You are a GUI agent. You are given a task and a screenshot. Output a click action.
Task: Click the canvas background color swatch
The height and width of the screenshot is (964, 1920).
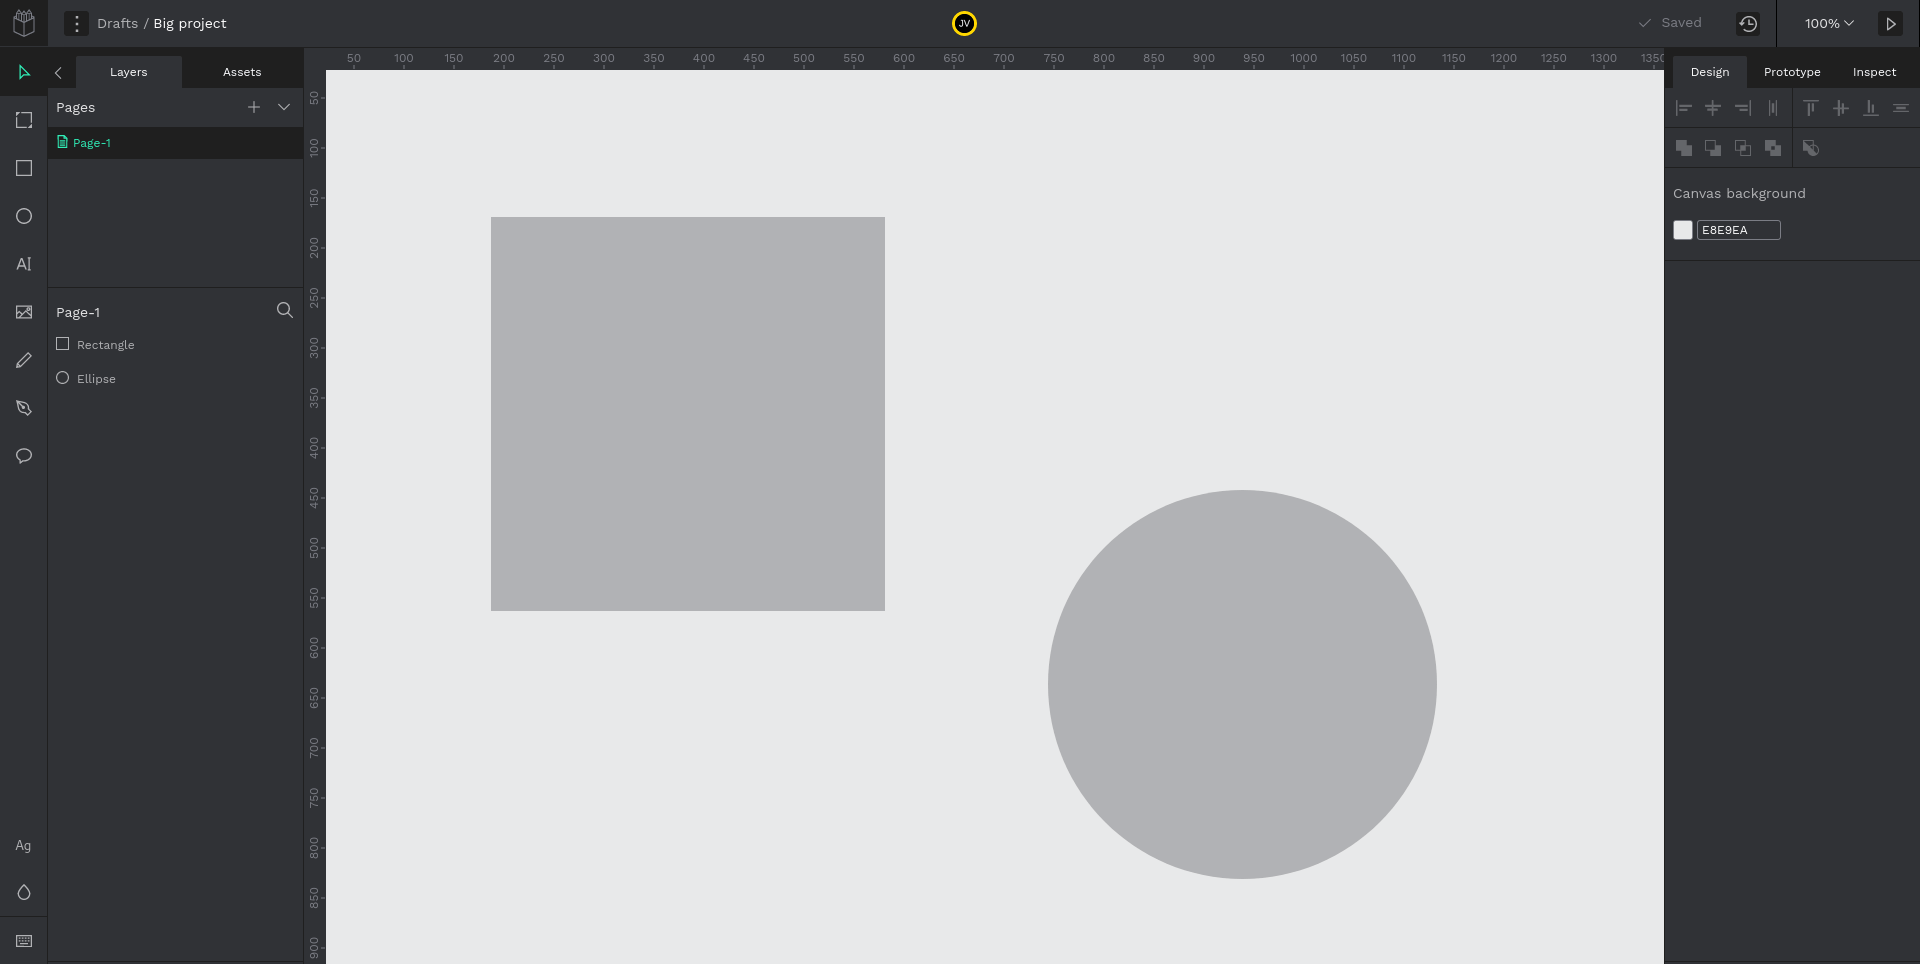click(x=1683, y=230)
